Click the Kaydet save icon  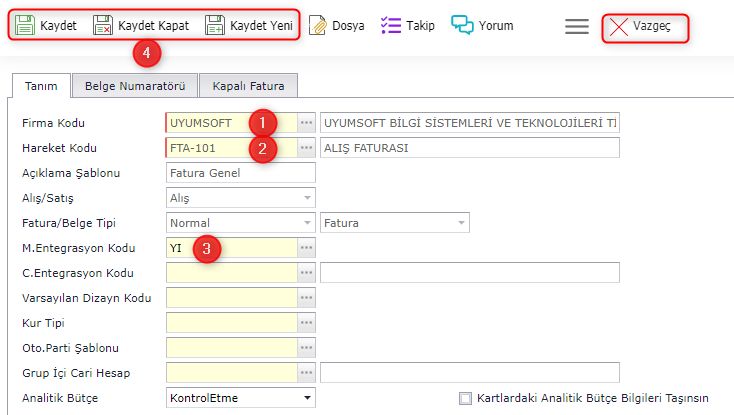coord(25,25)
